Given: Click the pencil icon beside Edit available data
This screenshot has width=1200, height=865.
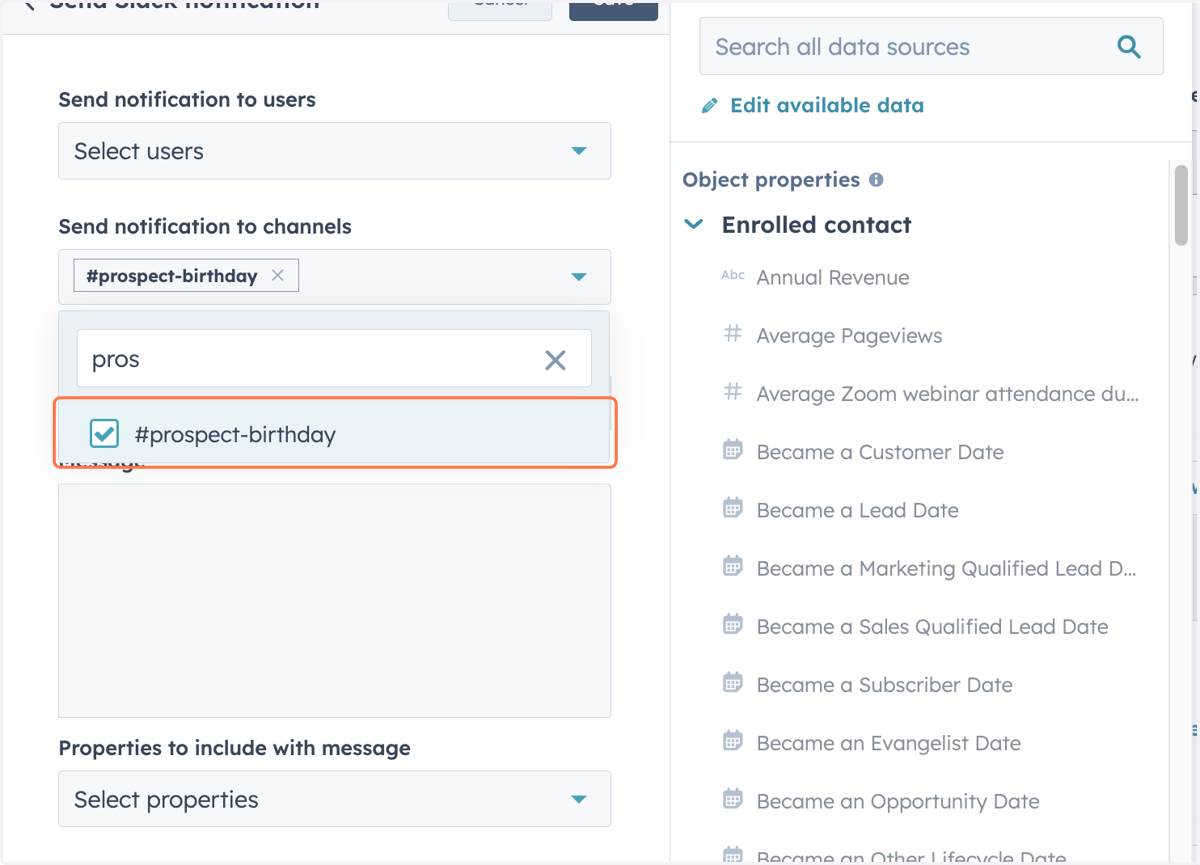Looking at the screenshot, I should tap(710, 105).
